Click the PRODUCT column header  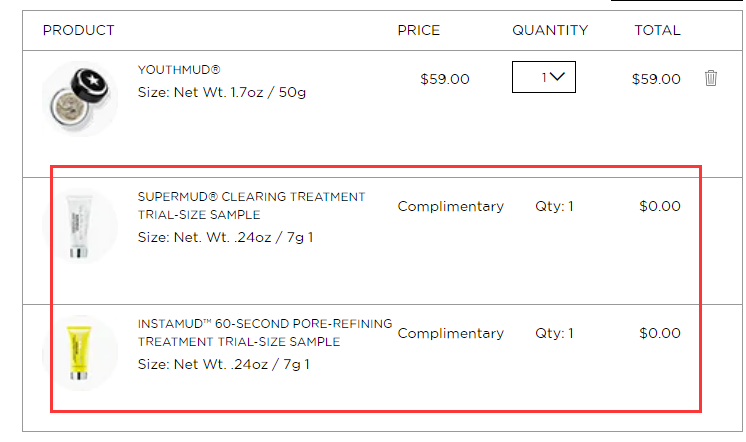(79, 30)
